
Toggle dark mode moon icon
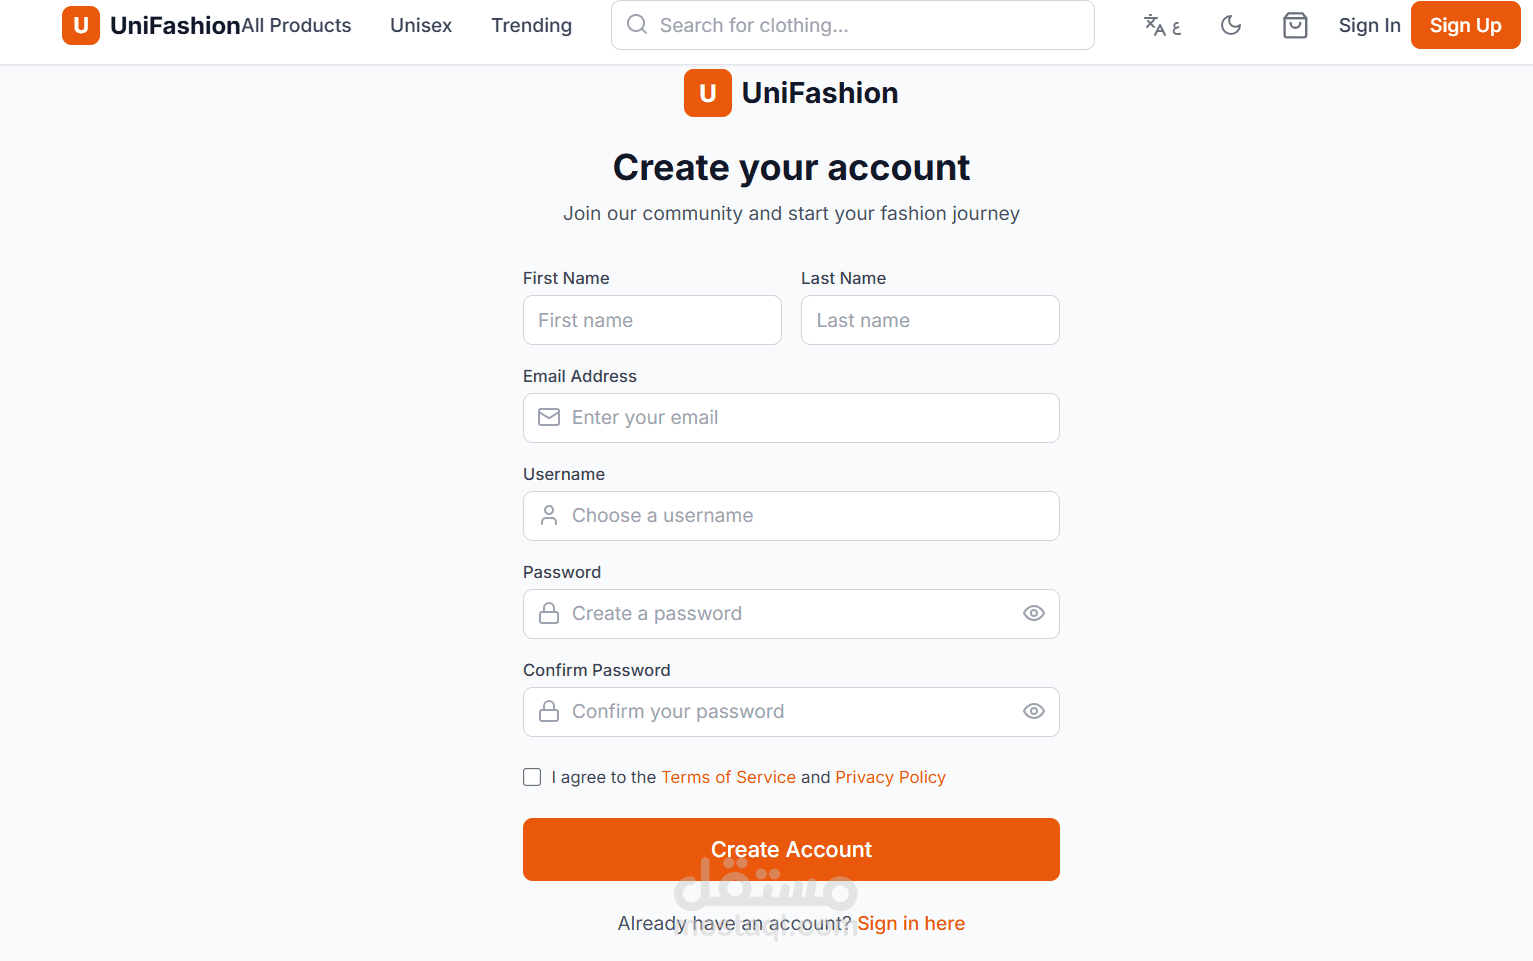[x=1231, y=26]
